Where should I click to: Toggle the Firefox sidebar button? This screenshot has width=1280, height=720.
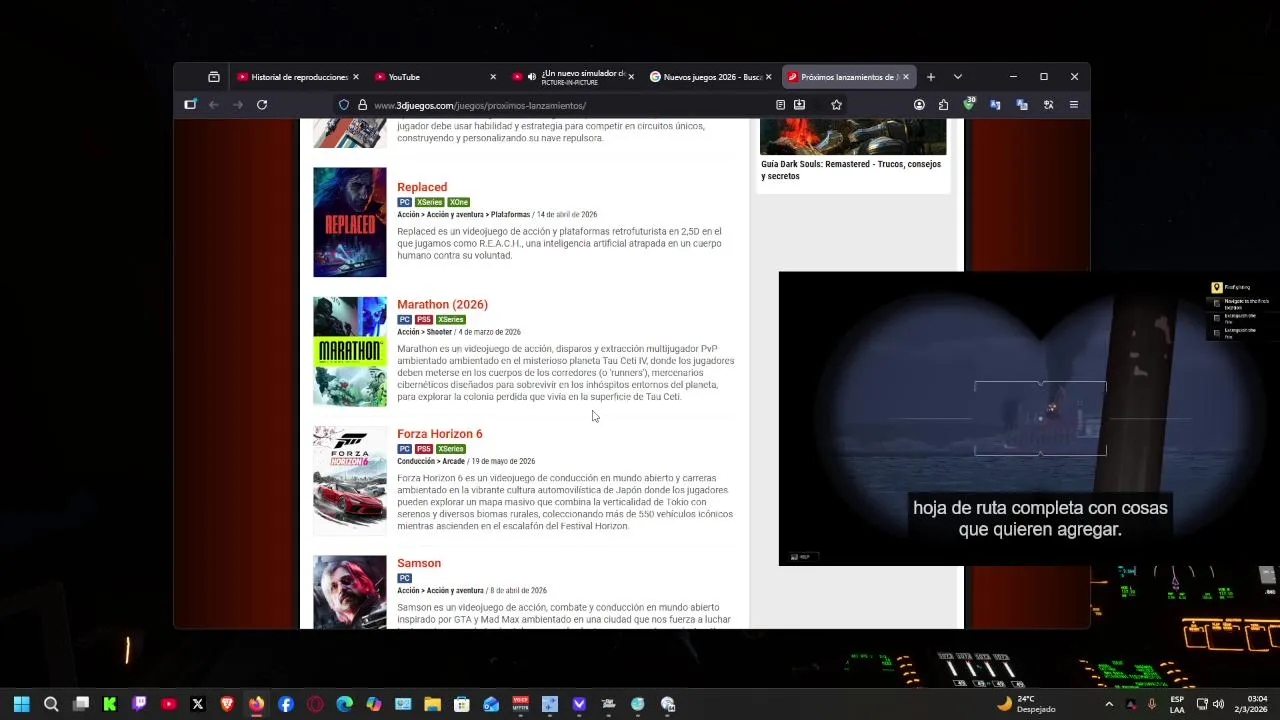190,105
